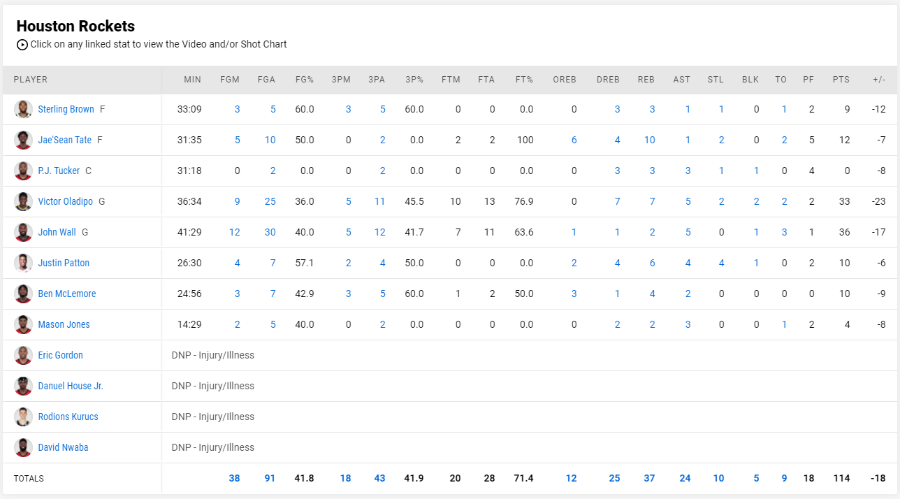The image size is (900, 499).
Task: View Ben McLemore's 3 offensive rebounds
Action: pos(574,293)
